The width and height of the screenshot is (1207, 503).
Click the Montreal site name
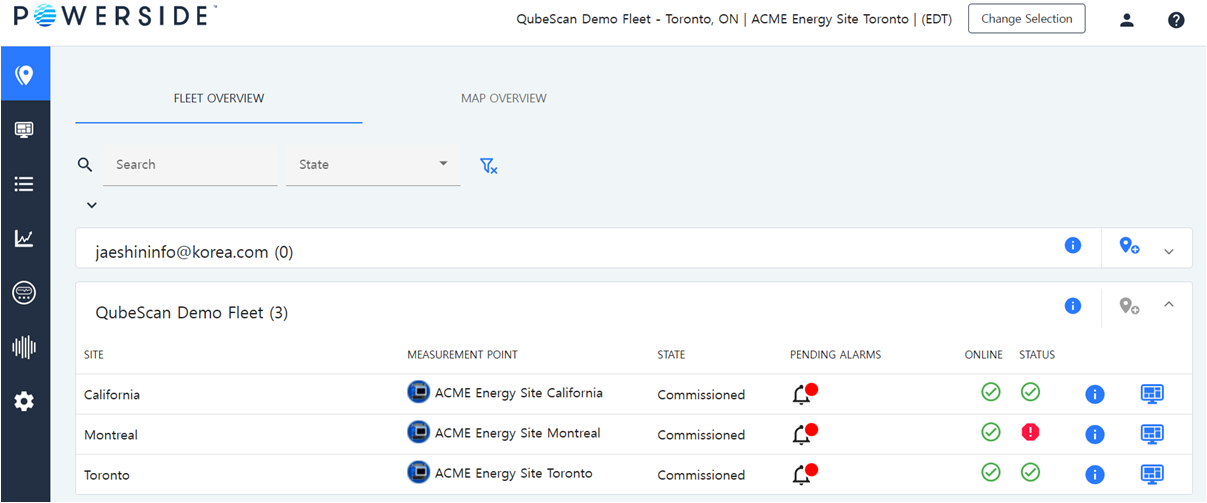[111, 435]
